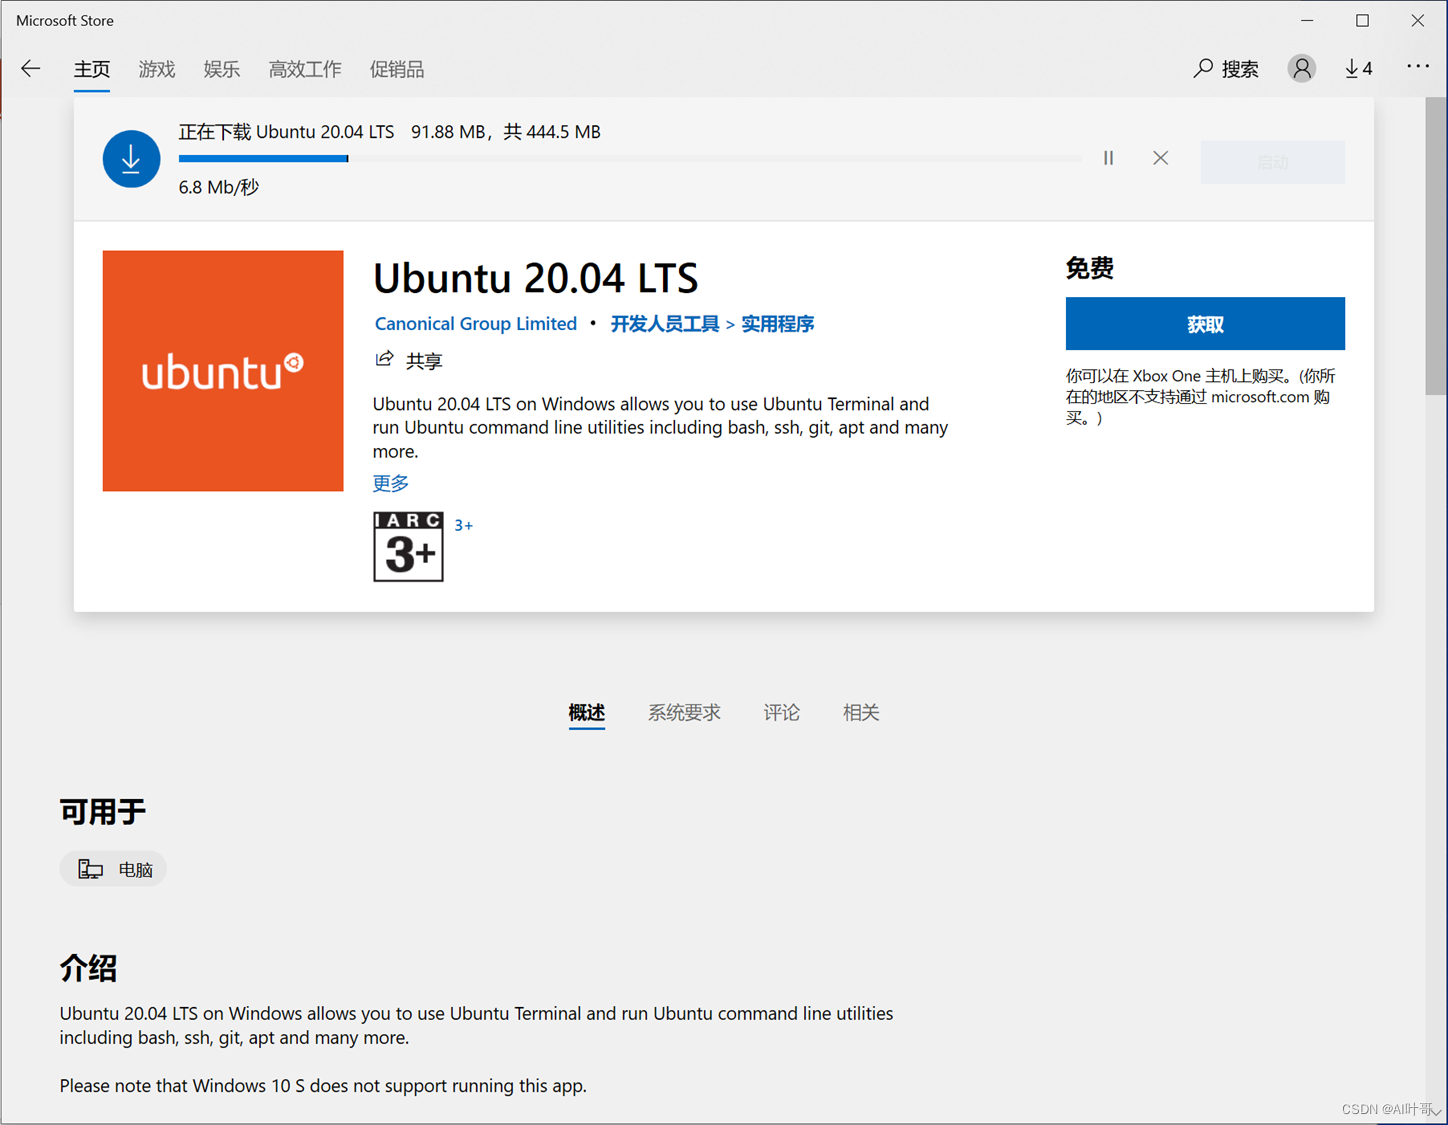Click the 可用于 section heading
The width and height of the screenshot is (1448, 1125).
103,811
